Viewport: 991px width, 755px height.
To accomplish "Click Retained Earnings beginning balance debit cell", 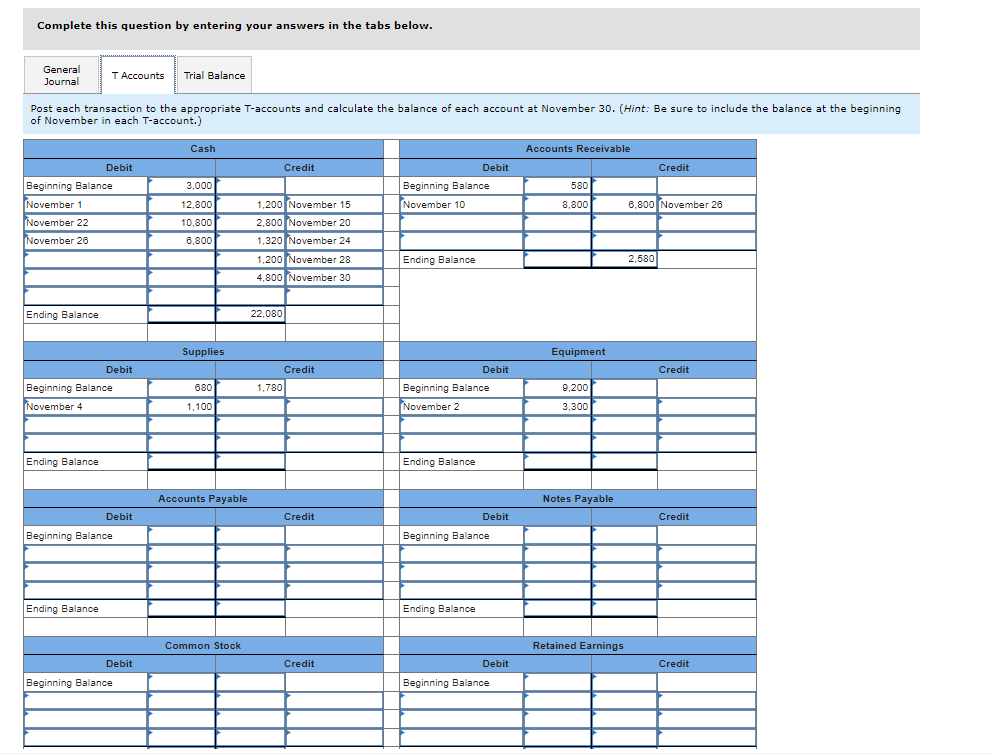I will tap(557, 683).
